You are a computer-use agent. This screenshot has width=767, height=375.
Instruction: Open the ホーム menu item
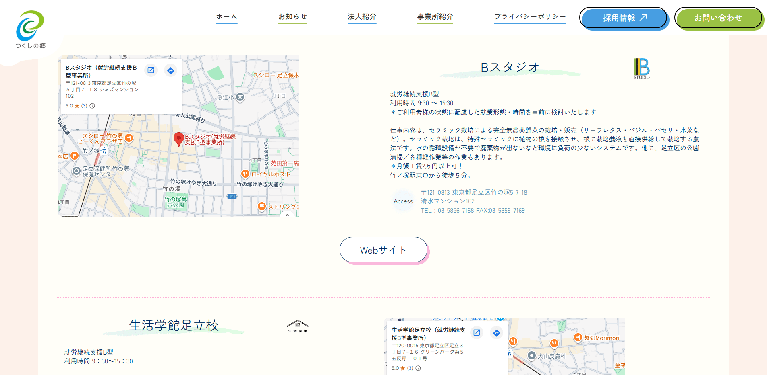tap(226, 17)
